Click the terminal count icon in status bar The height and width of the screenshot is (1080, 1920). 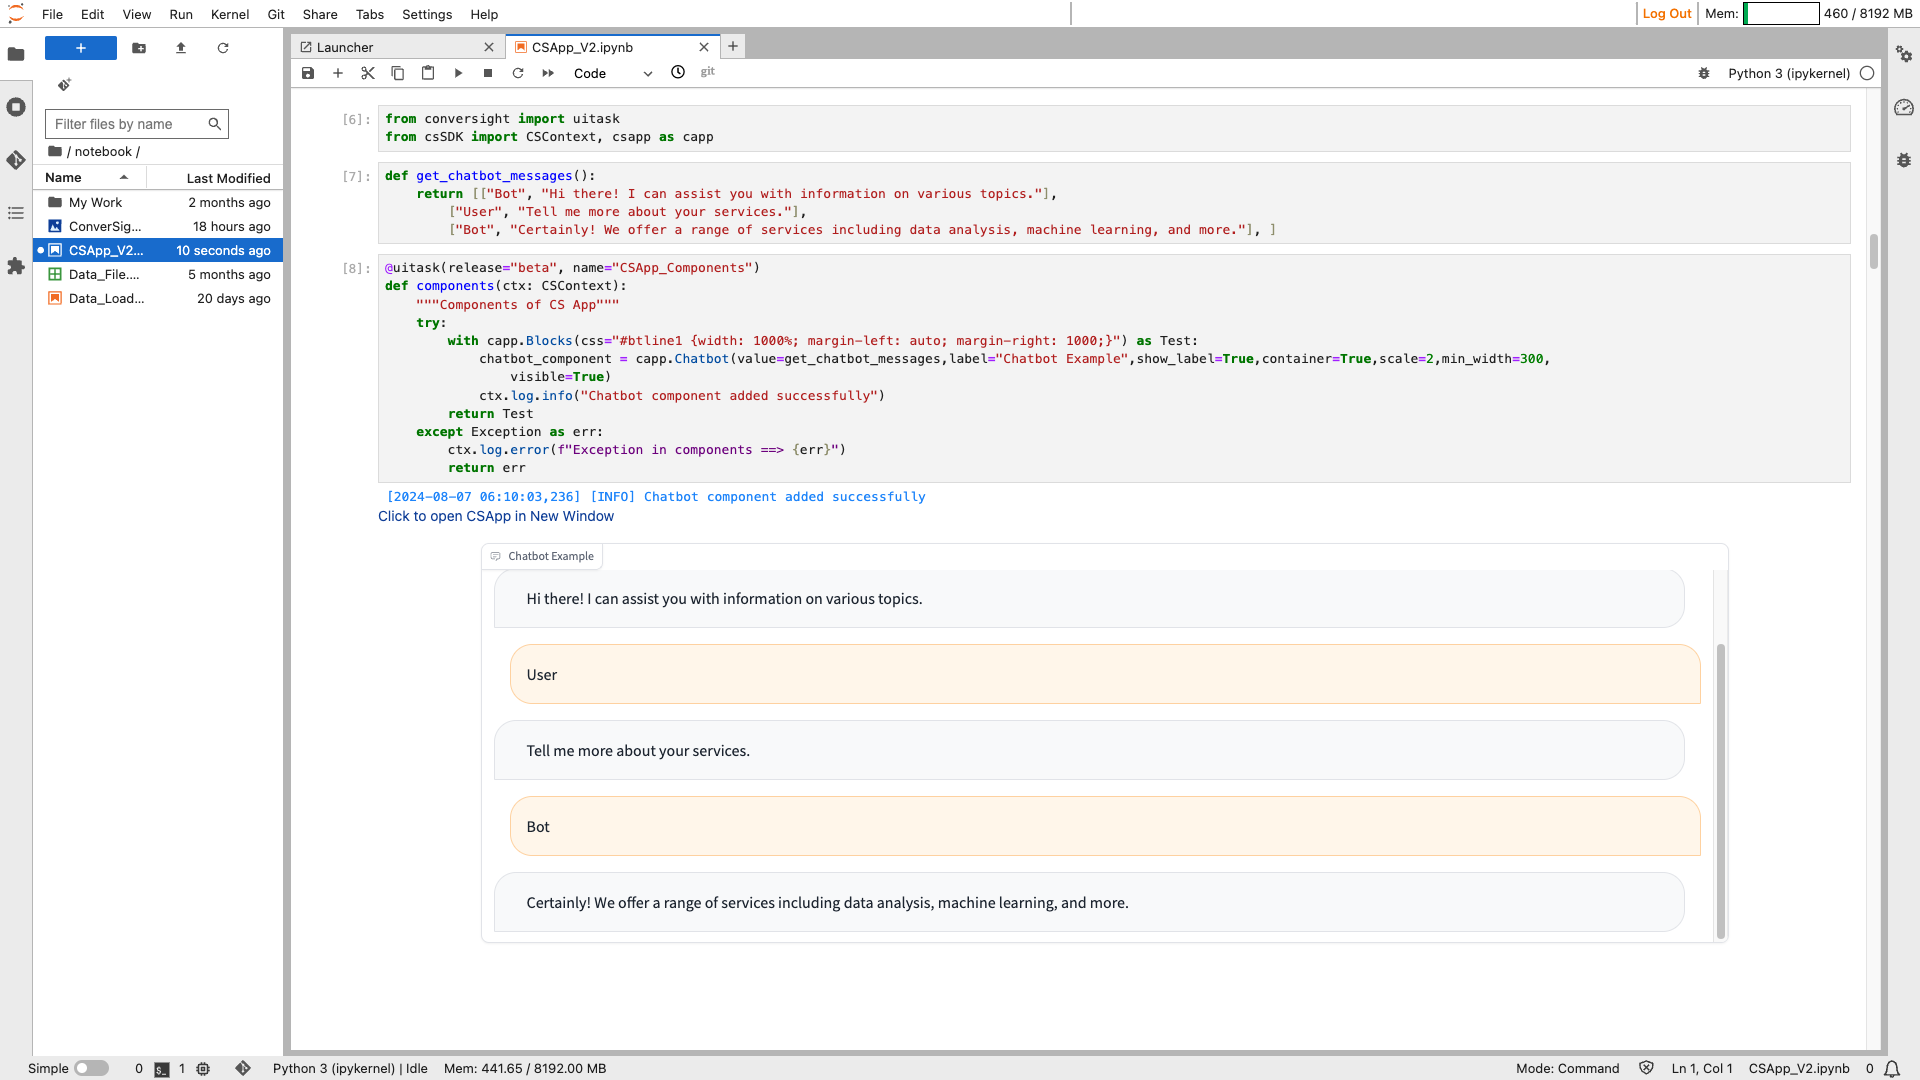click(x=162, y=1069)
